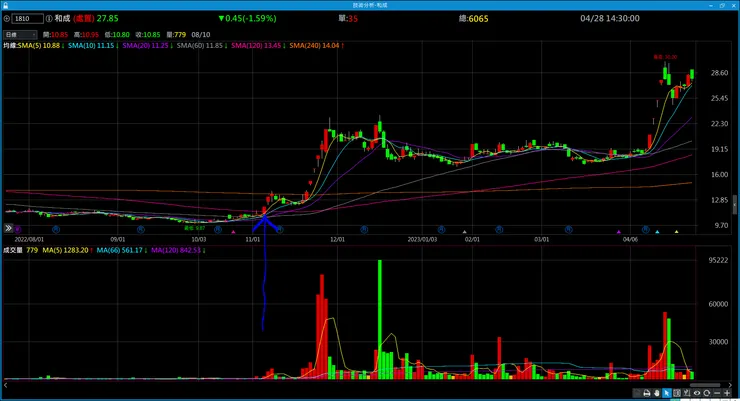Click the 12/01 date label on the axis
Image resolution: width=740 pixels, height=401 pixels.
(337, 240)
